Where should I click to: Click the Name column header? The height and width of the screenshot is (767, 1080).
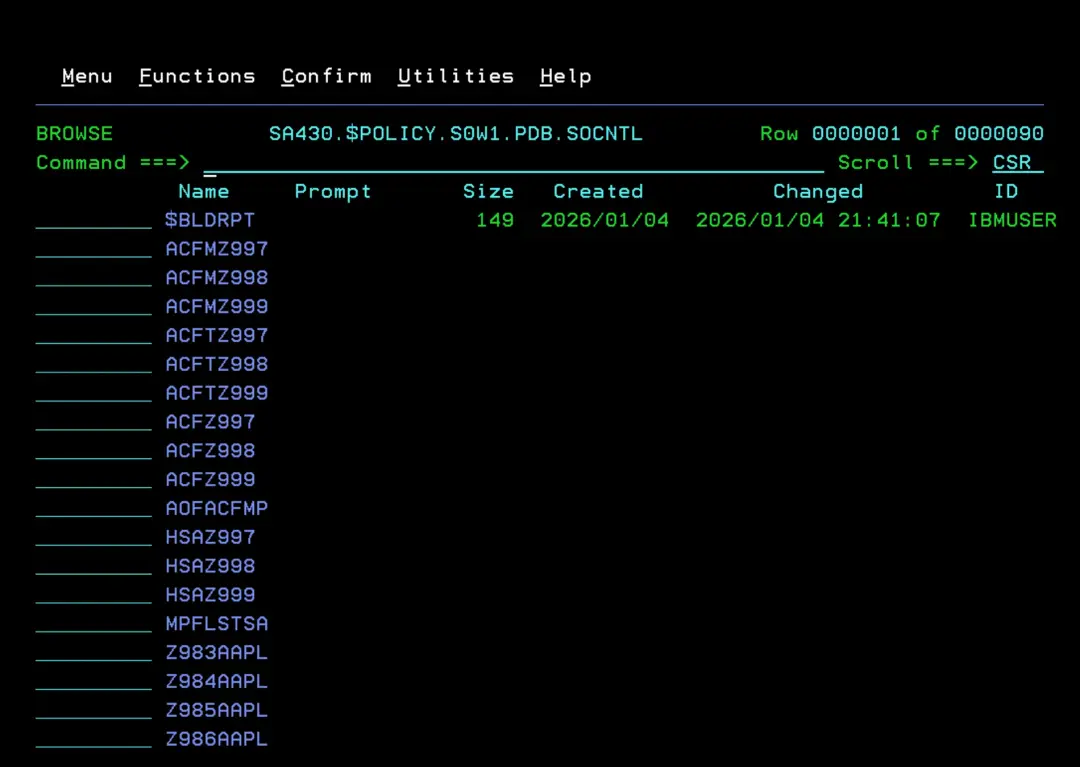pos(204,191)
